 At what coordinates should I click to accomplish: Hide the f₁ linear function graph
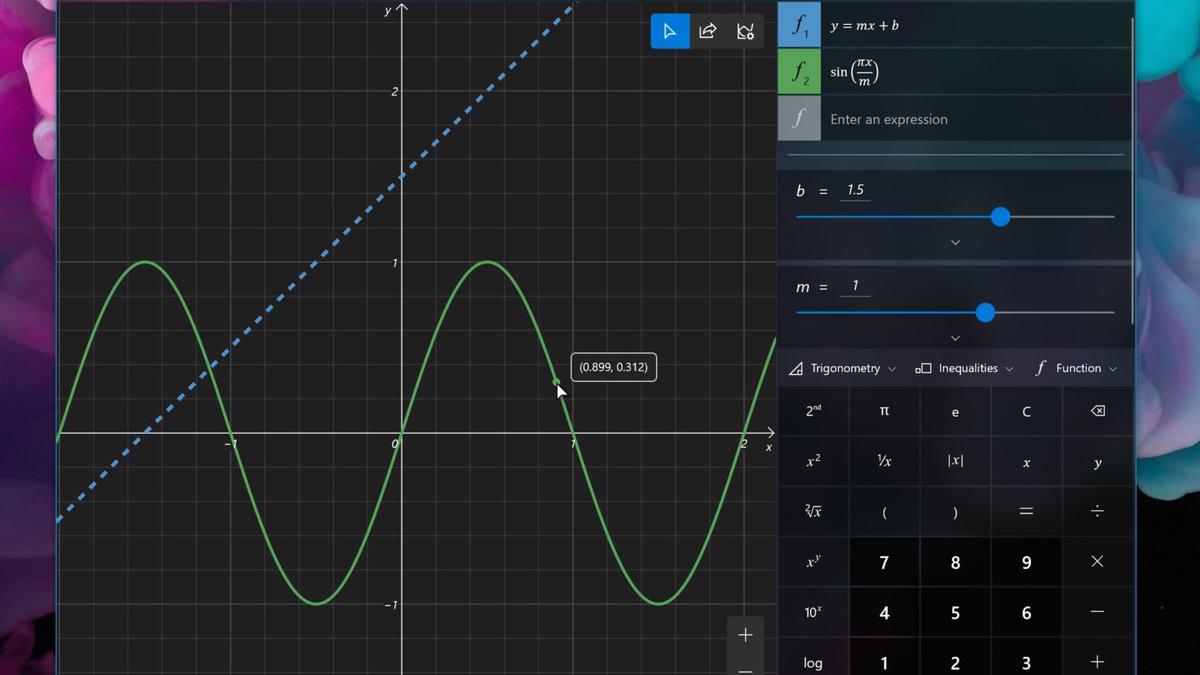coord(799,25)
